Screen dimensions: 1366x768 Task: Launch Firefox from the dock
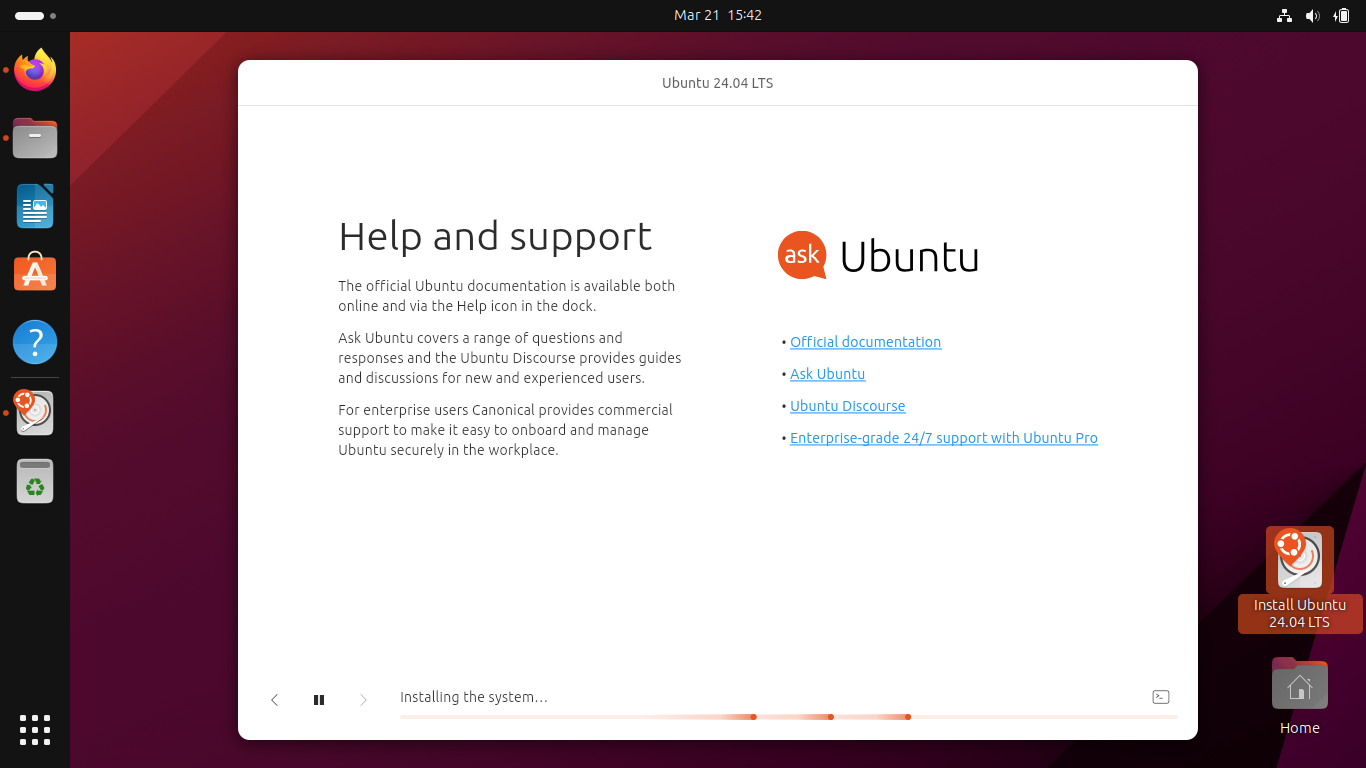[35, 70]
